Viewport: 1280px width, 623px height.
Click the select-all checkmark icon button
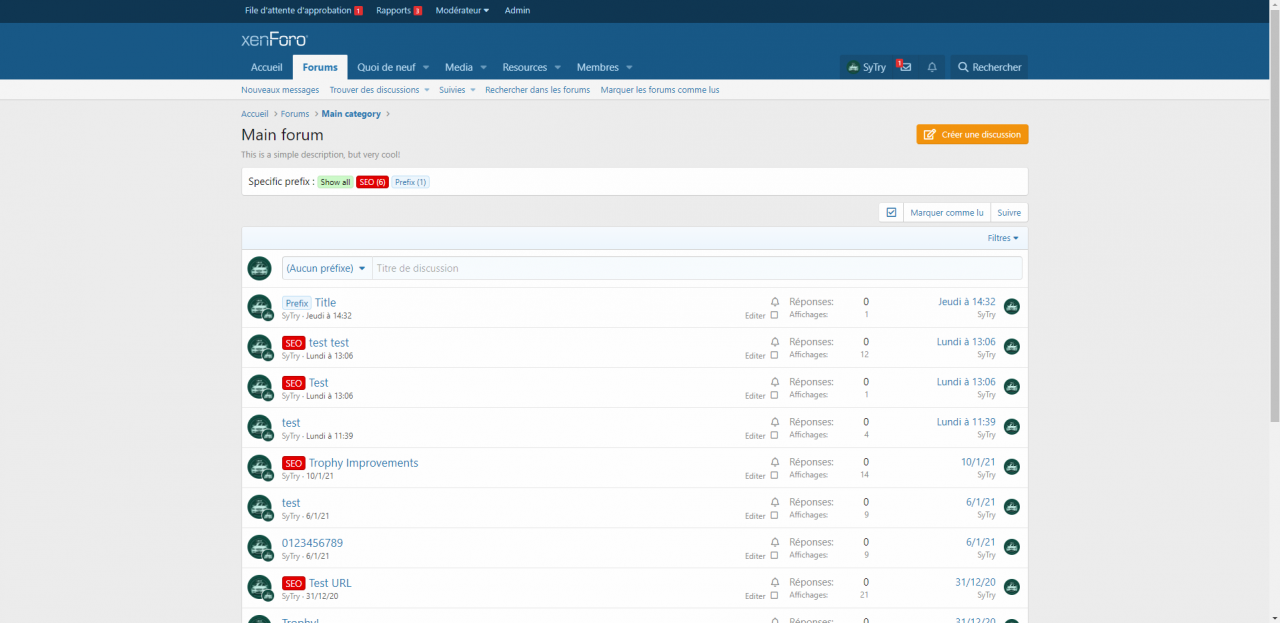point(891,212)
